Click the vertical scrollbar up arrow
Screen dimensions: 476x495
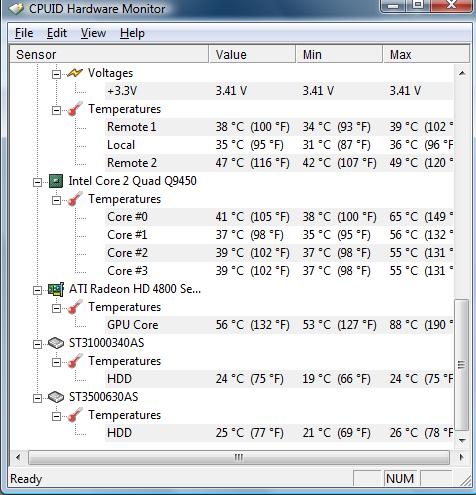[462, 73]
